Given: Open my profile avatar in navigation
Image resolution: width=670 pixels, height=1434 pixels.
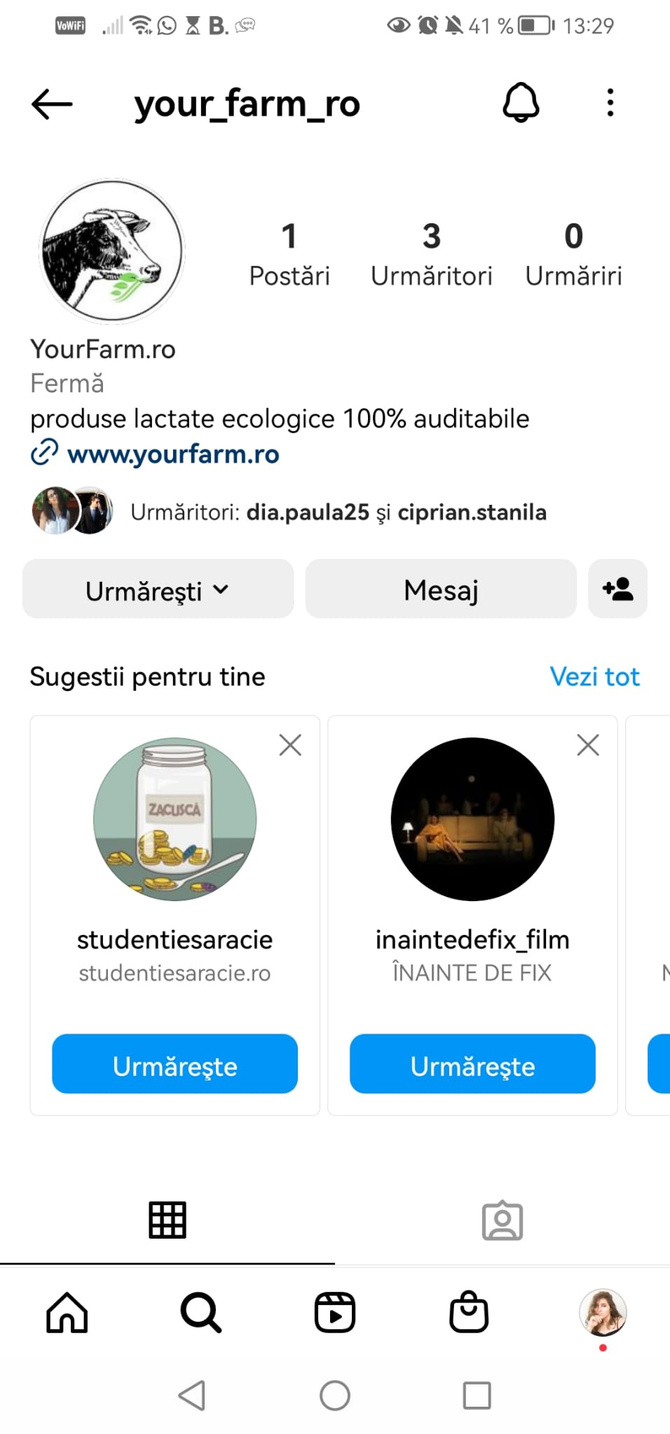Looking at the screenshot, I should tap(602, 1313).
